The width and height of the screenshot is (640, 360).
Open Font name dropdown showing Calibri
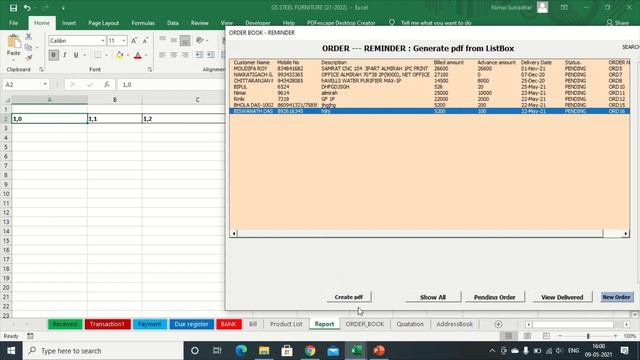102,40
